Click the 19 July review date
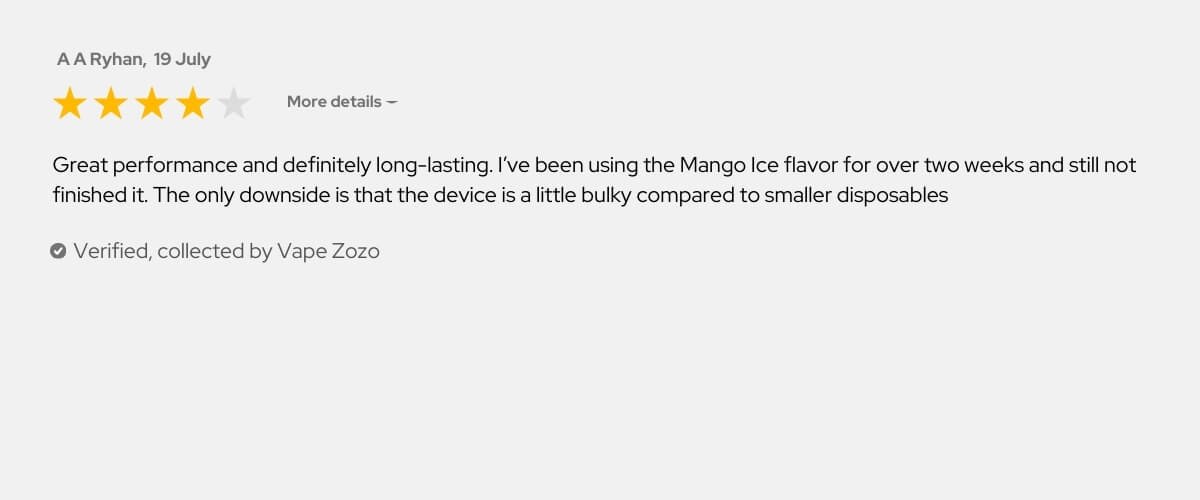Image resolution: width=1200 pixels, height=500 pixels. [182, 59]
